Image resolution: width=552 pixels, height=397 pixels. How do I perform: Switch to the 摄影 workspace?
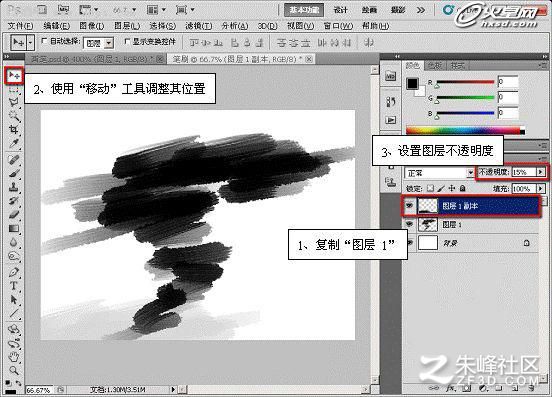(x=398, y=10)
